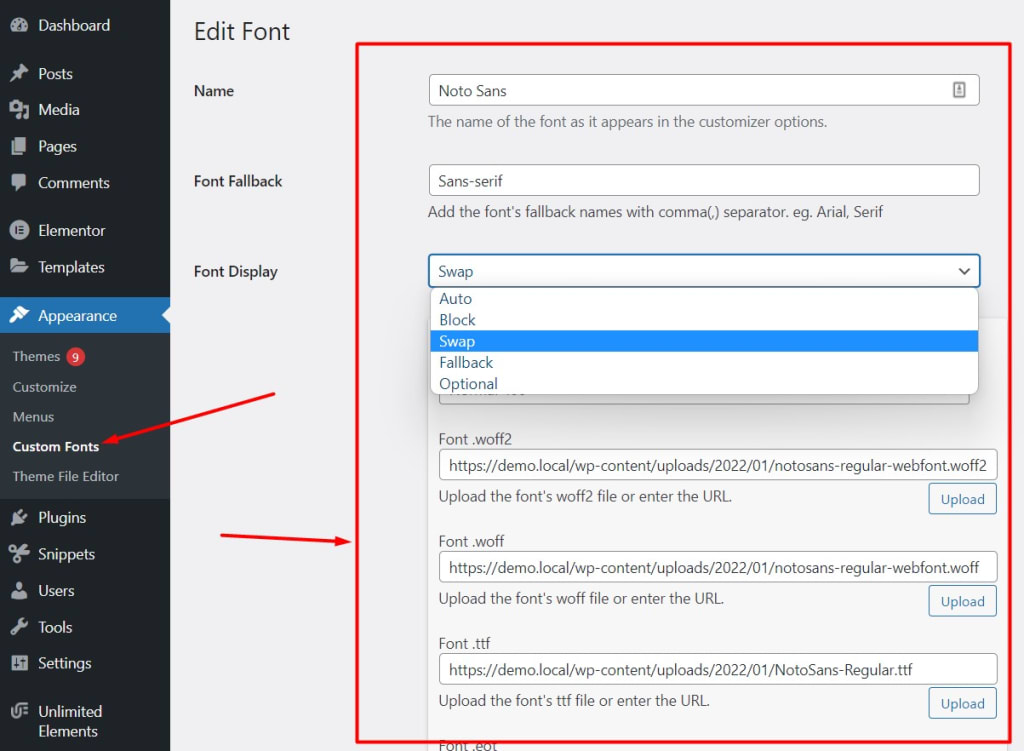
Task: Click the Edit Font heading
Action: [x=242, y=31]
